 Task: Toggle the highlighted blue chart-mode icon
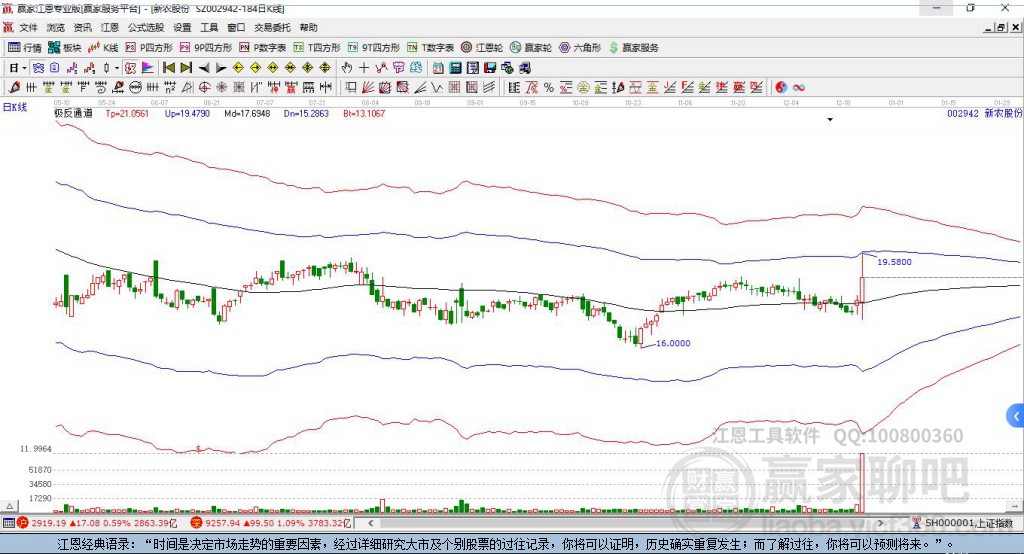[x=39, y=68]
